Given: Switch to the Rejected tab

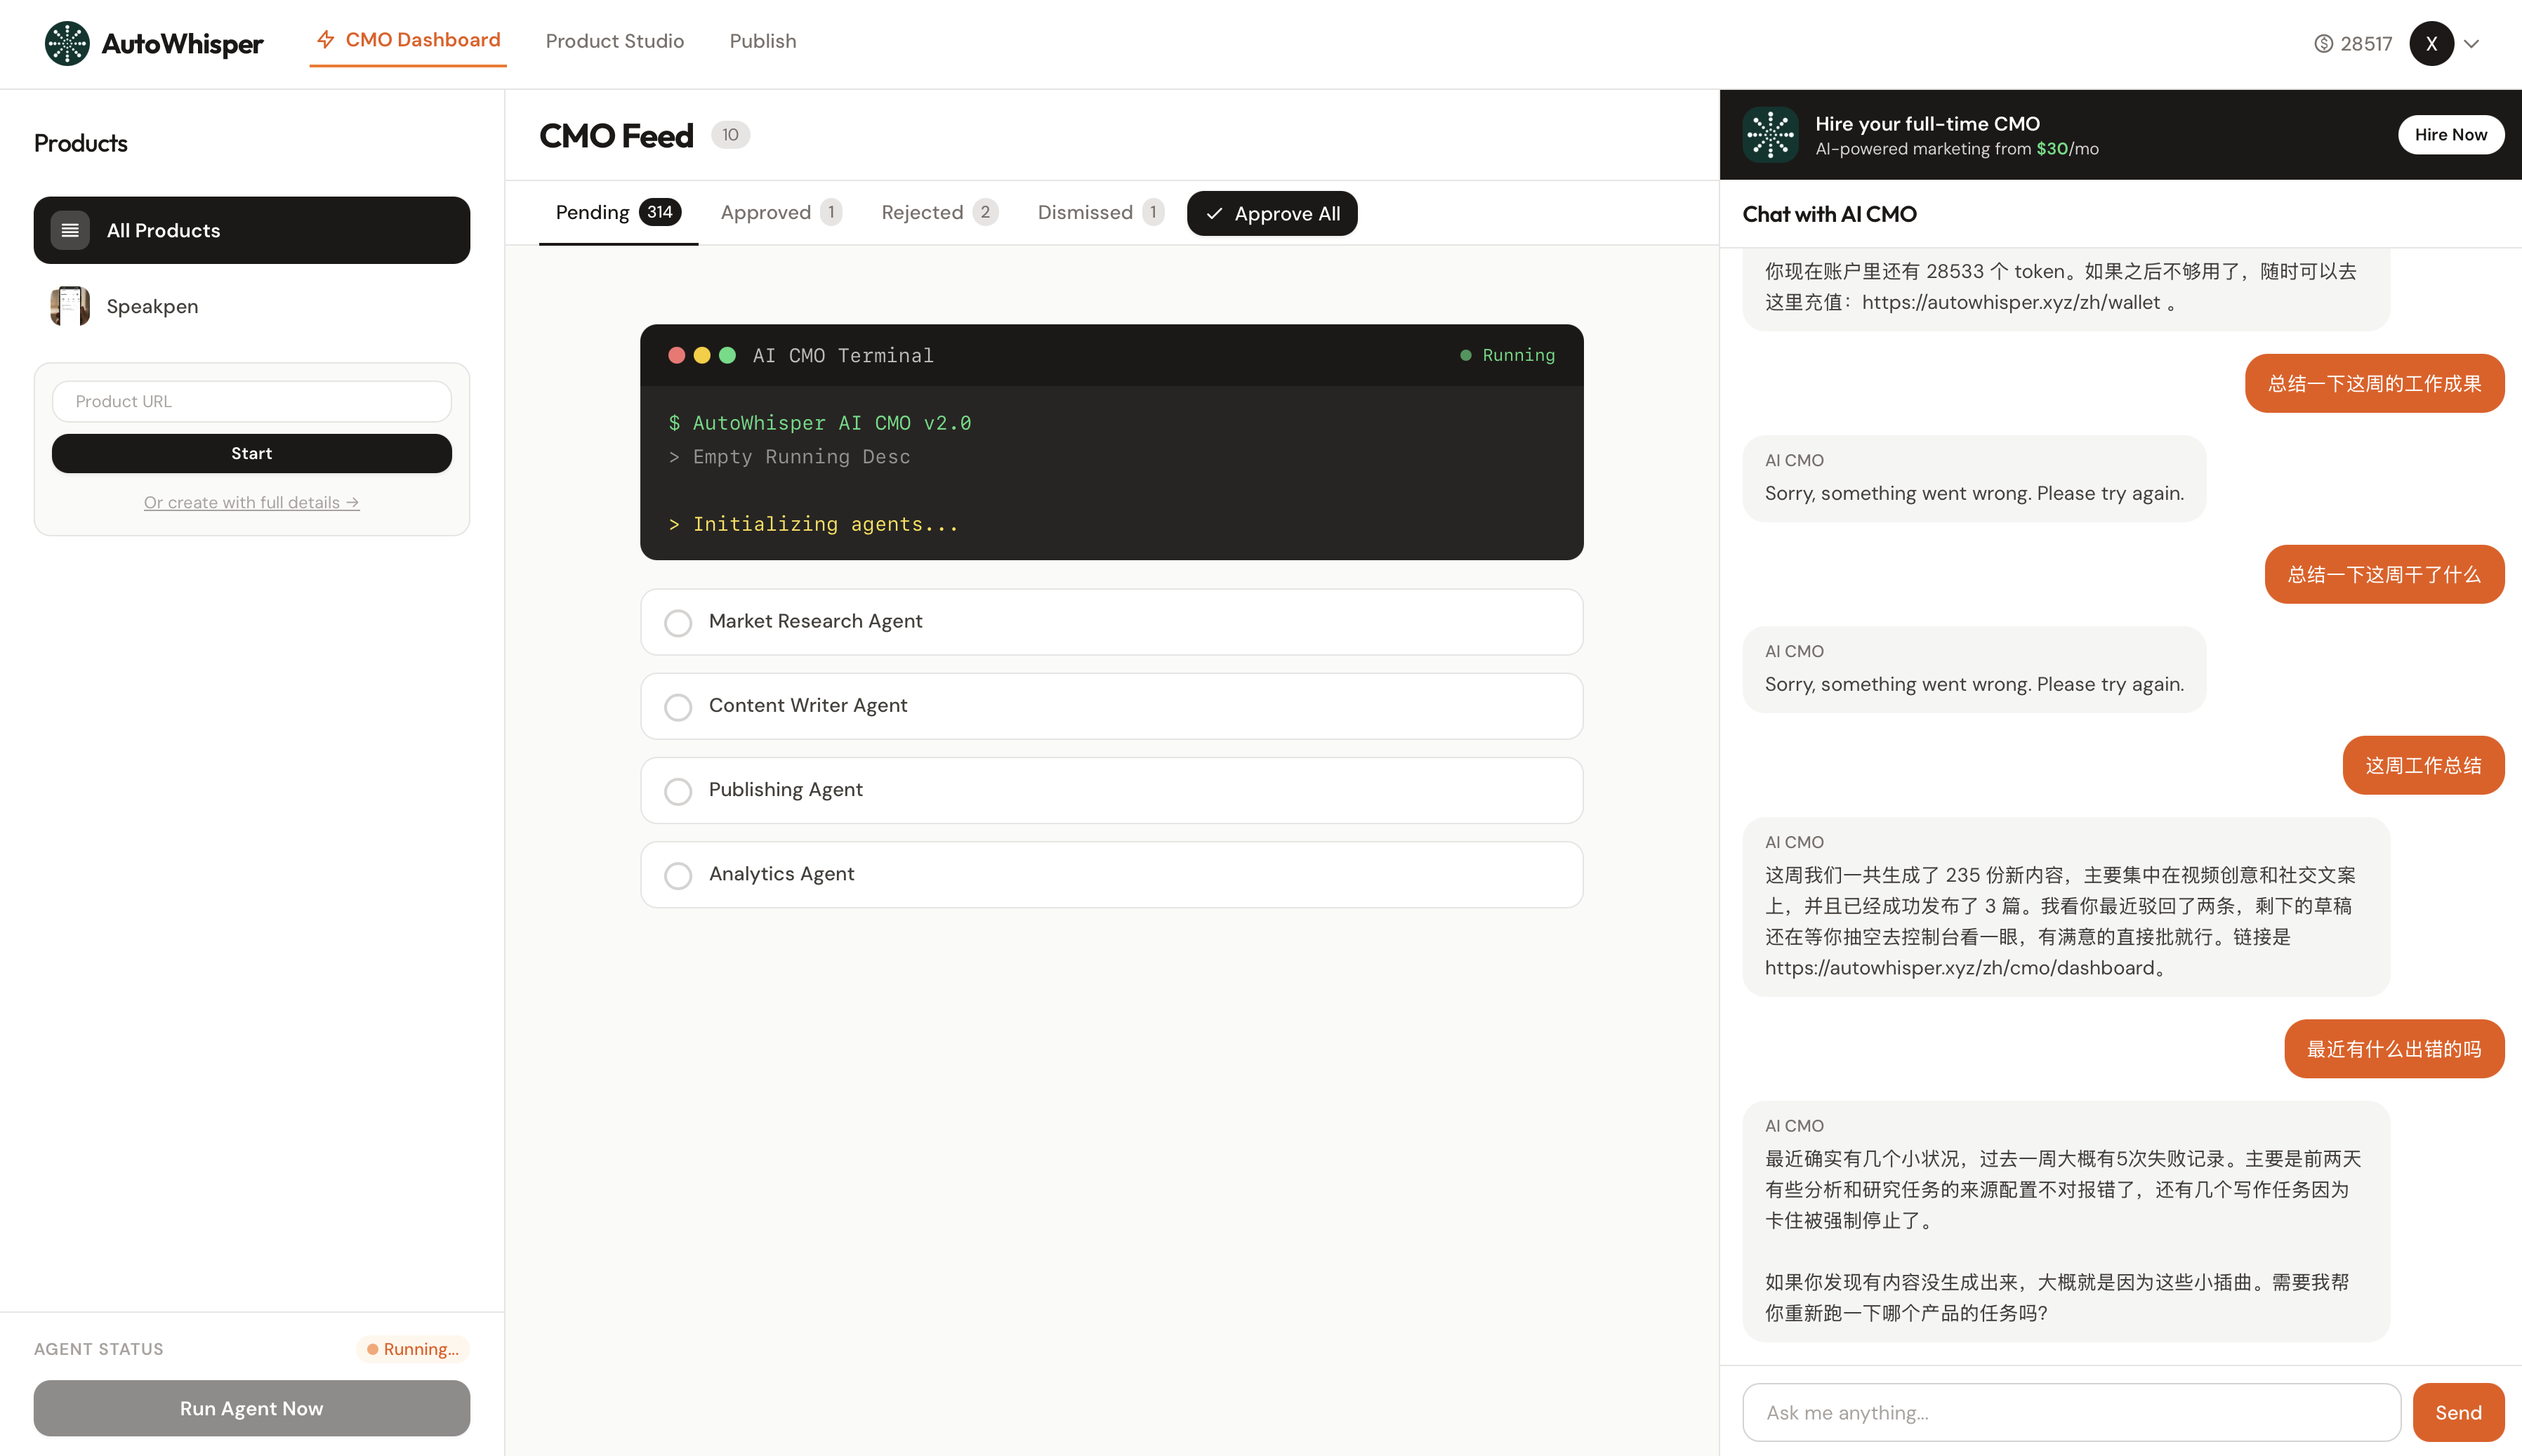Looking at the screenshot, I should pyautogui.click(x=921, y=212).
